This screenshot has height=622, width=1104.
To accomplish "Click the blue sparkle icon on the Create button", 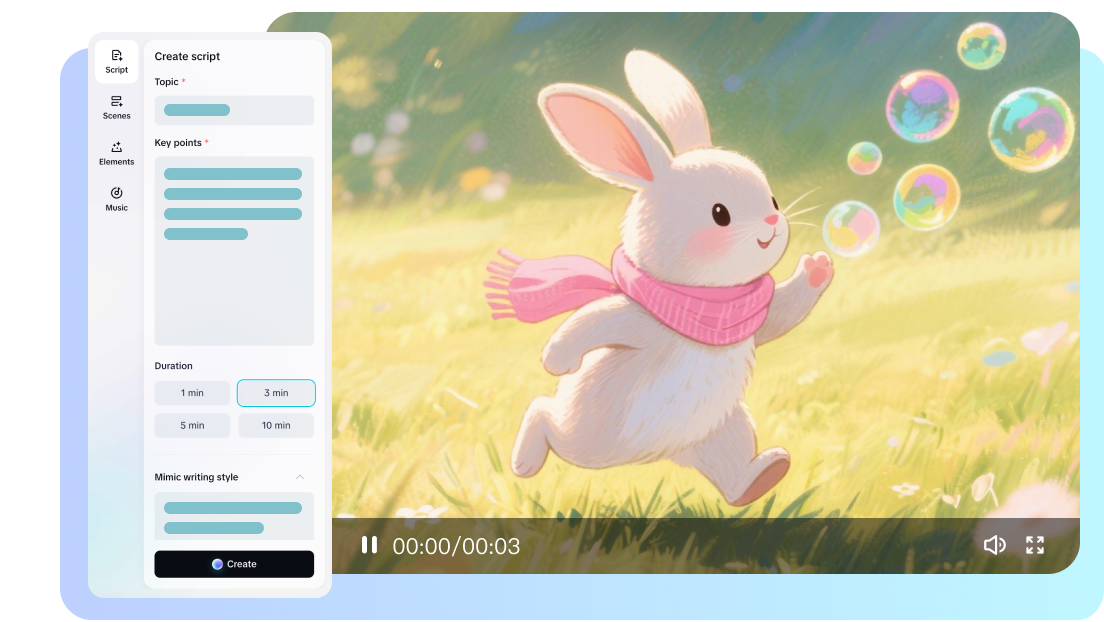I will coord(216,563).
